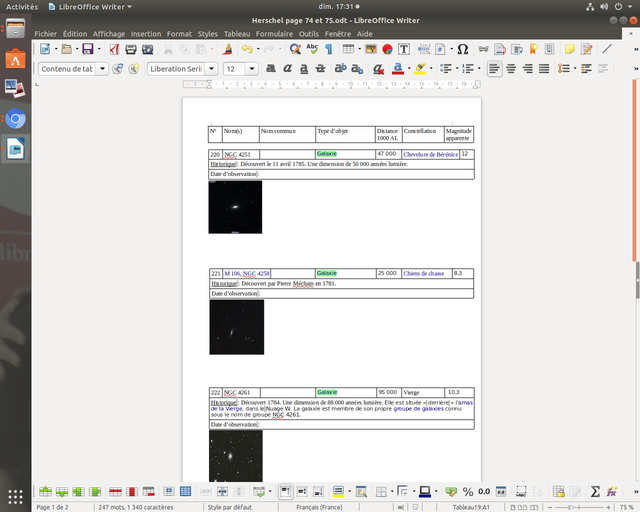Open the Outils menu

[x=309, y=34]
